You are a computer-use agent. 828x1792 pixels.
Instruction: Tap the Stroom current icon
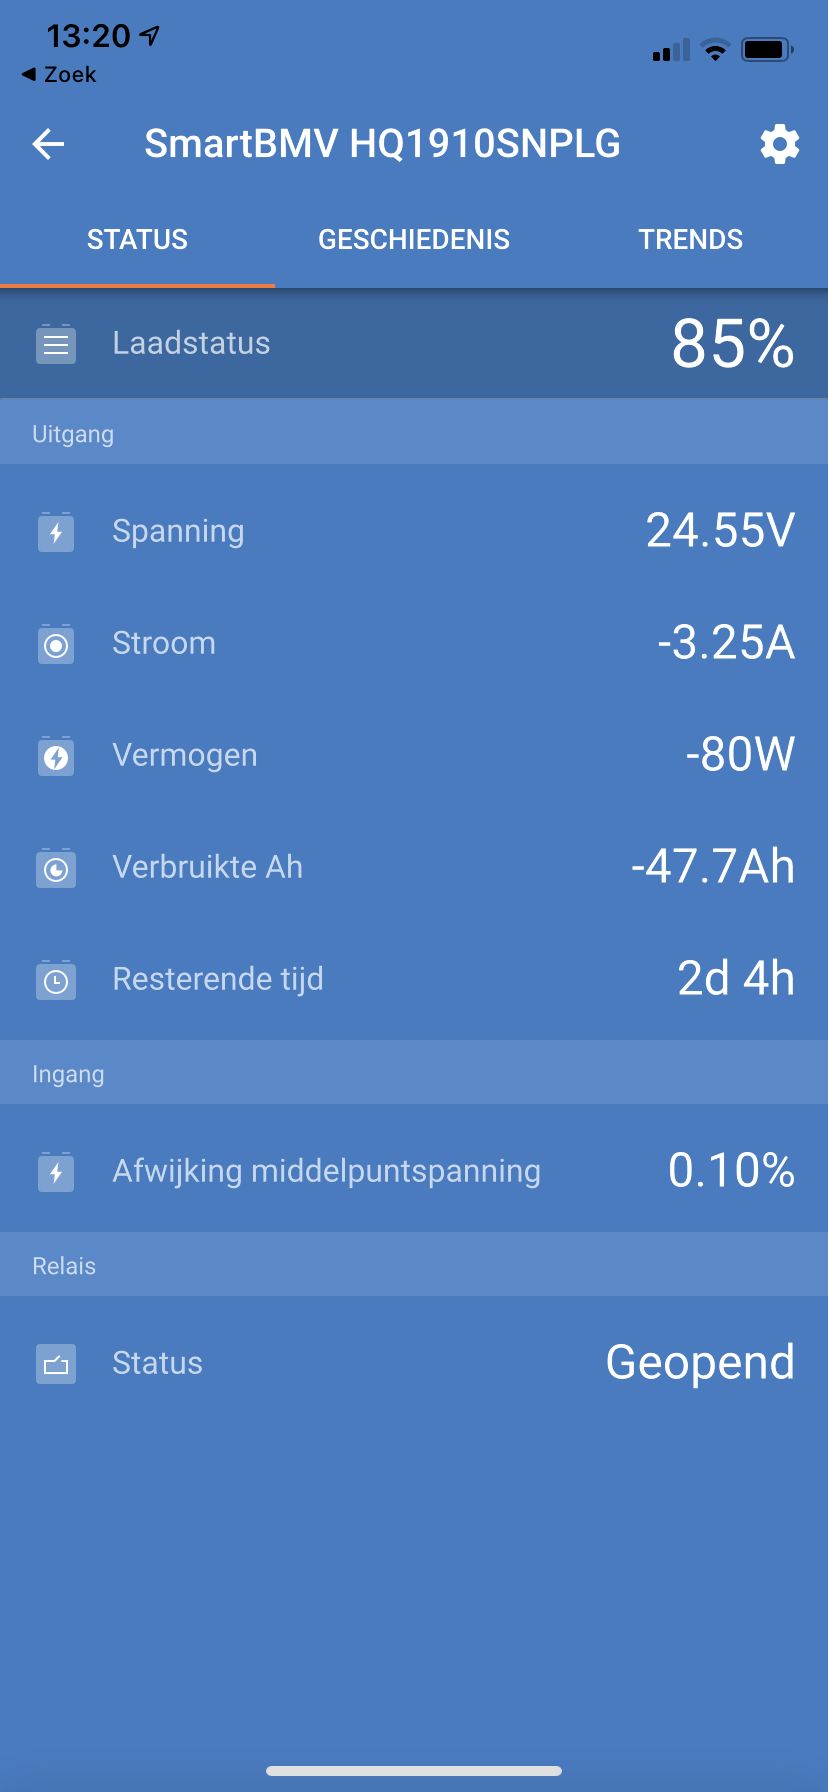pyautogui.click(x=56, y=645)
